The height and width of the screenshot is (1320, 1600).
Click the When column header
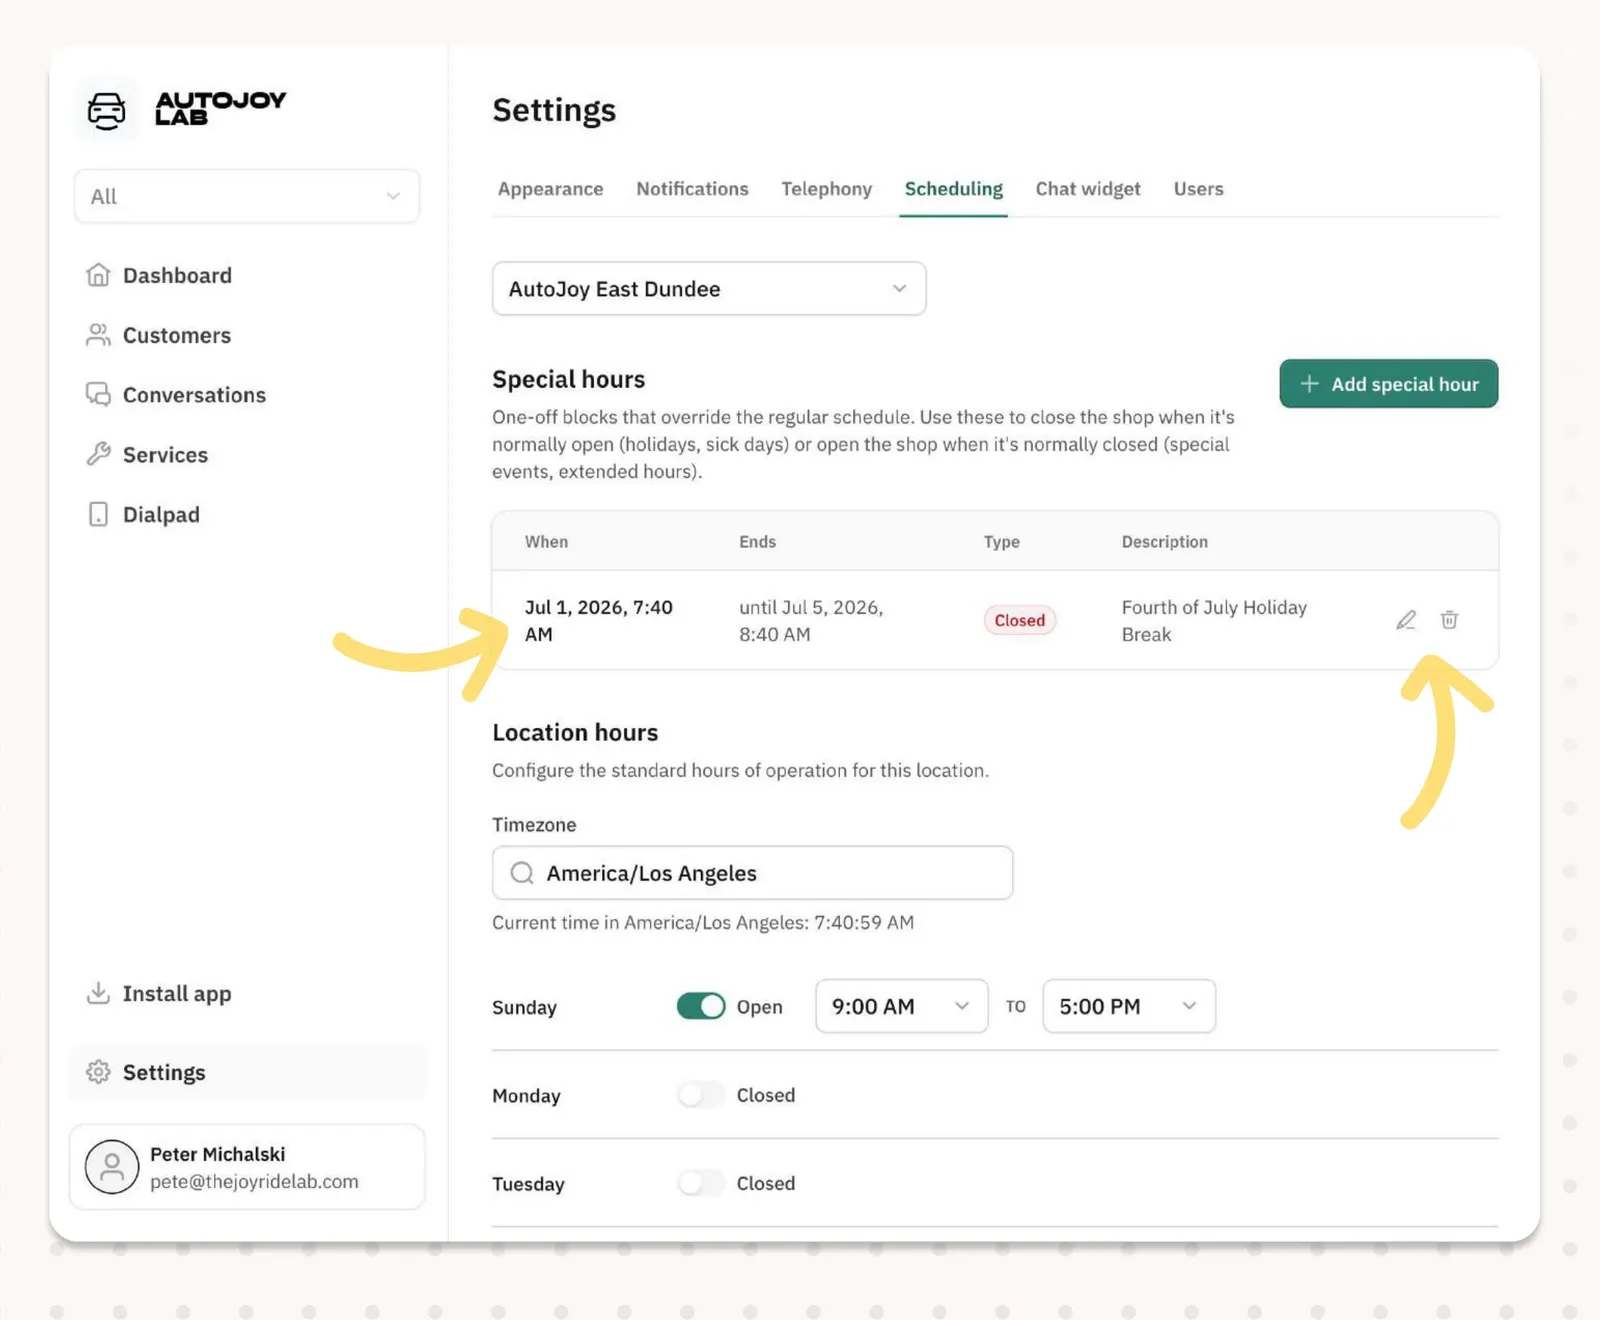click(x=546, y=542)
